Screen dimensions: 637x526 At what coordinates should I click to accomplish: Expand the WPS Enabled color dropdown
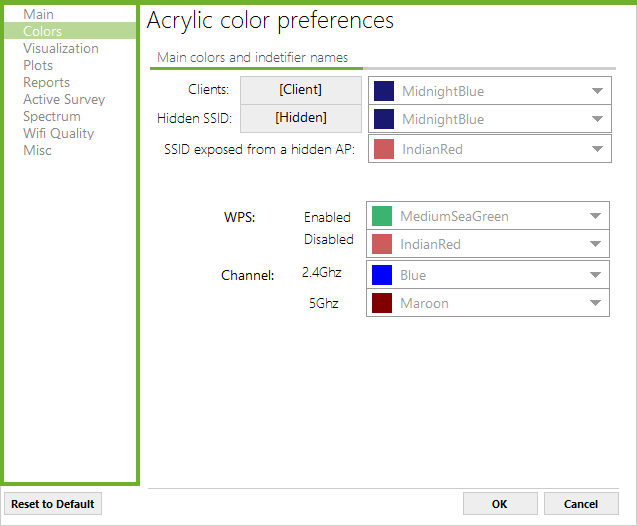(595, 216)
